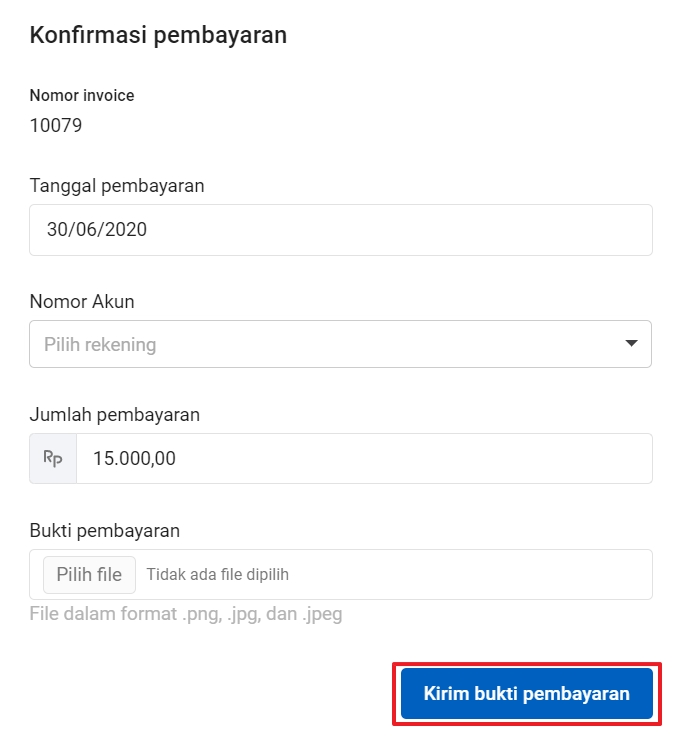Click the Rp currency prefix icon
The width and height of the screenshot is (692, 752).
tap(53, 459)
